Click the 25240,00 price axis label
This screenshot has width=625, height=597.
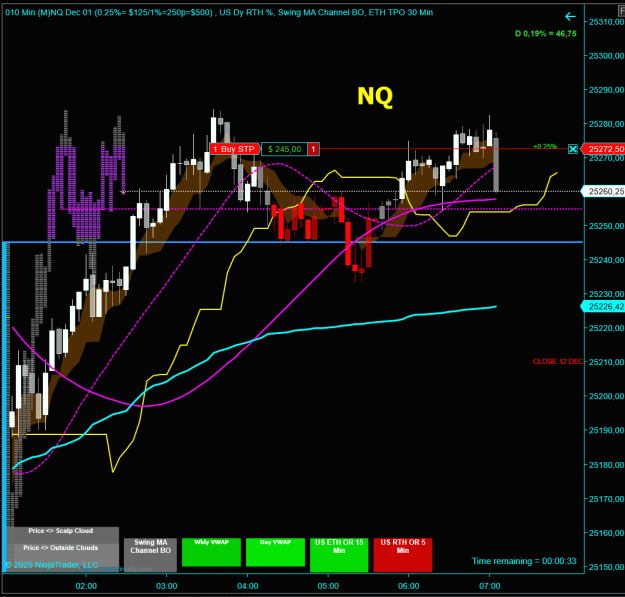[x=607, y=260]
